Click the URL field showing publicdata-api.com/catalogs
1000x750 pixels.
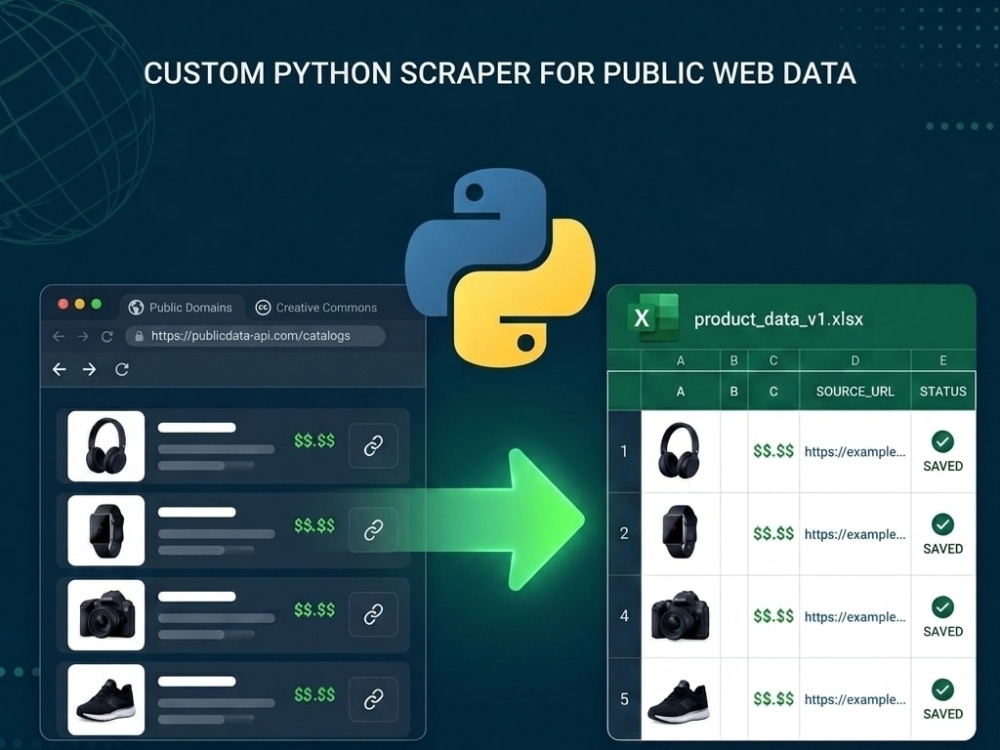click(x=255, y=335)
